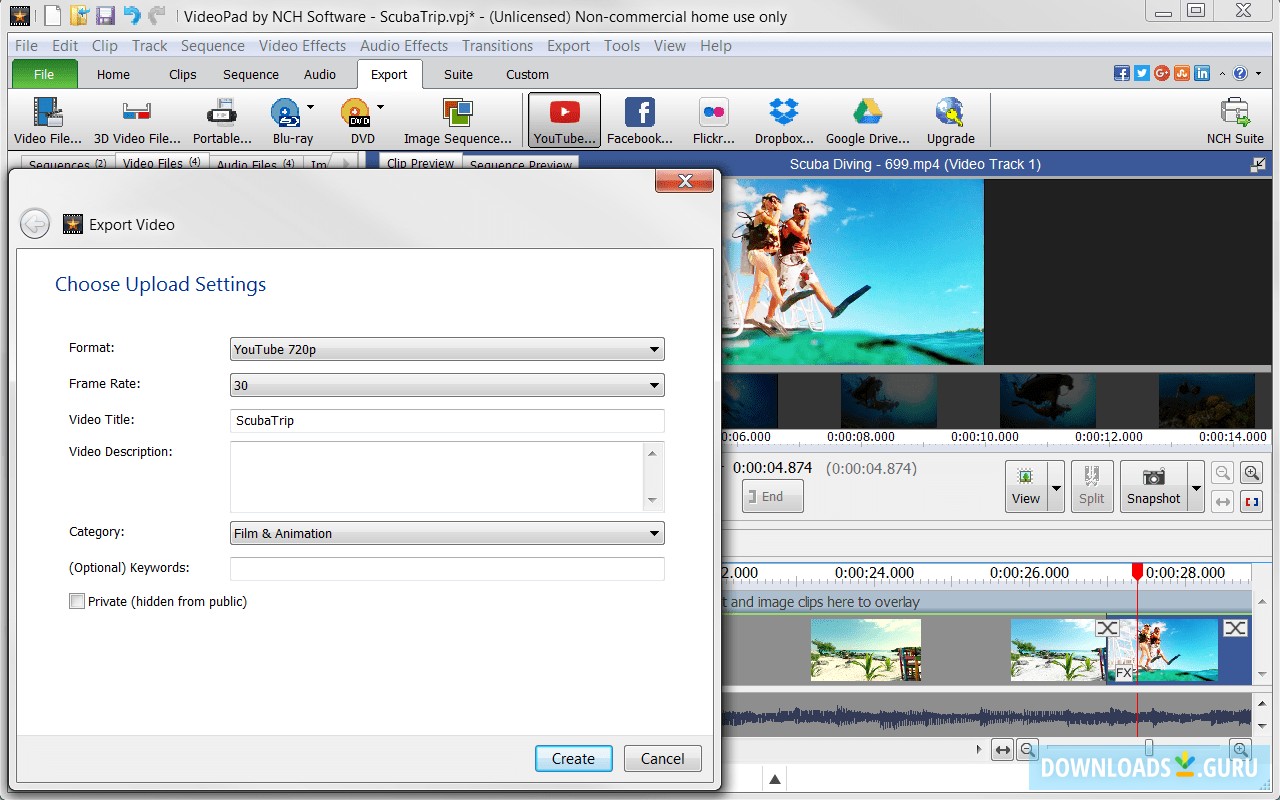Open Facebook export option

(639, 118)
